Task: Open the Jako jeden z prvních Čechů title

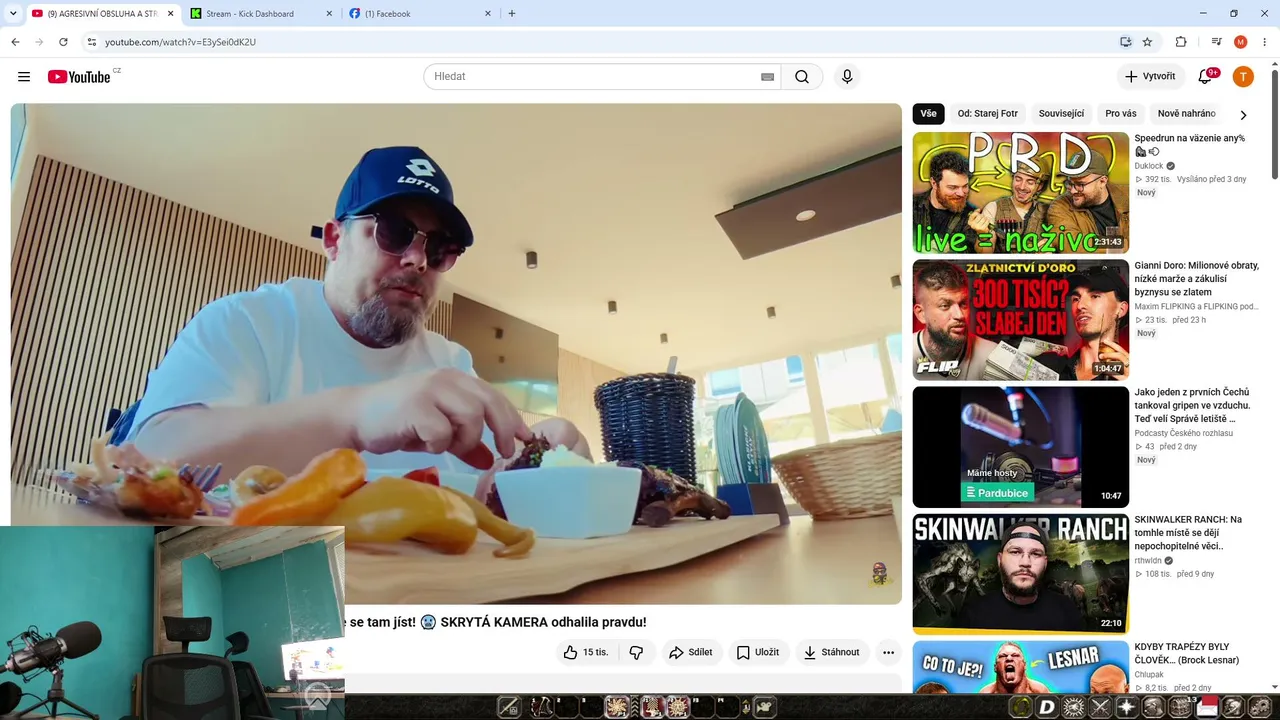Action: pos(1192,405)
